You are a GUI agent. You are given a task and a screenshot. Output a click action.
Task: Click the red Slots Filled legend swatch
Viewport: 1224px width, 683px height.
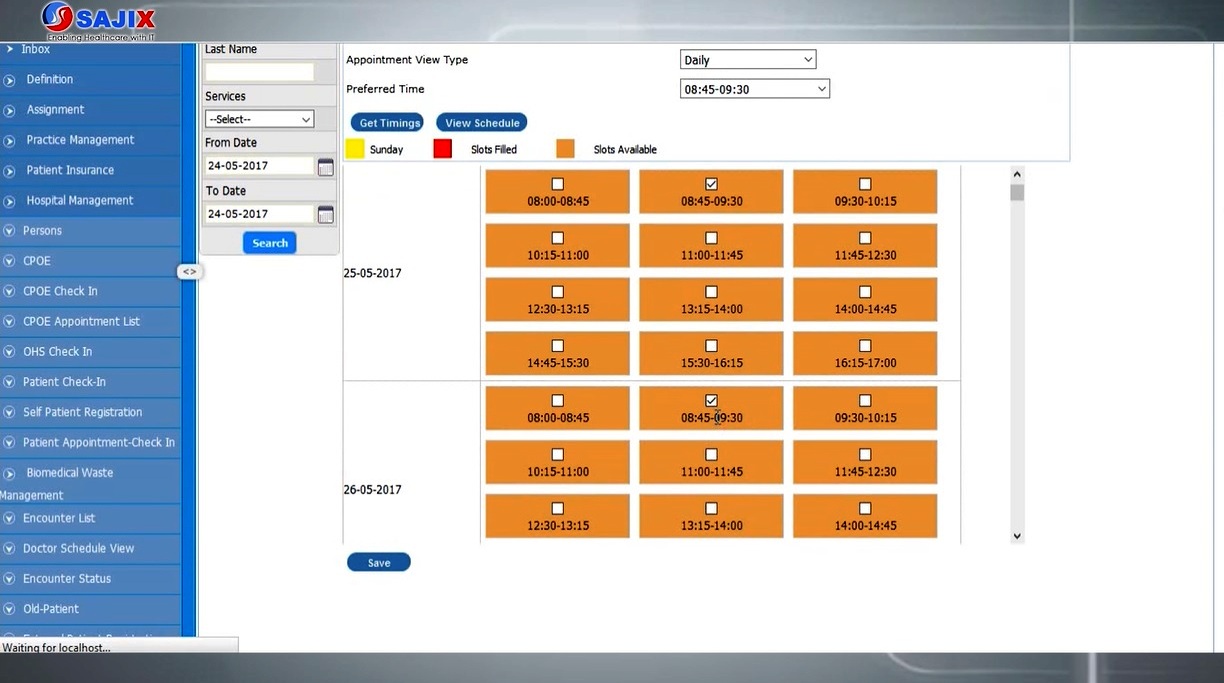[442, 149]
